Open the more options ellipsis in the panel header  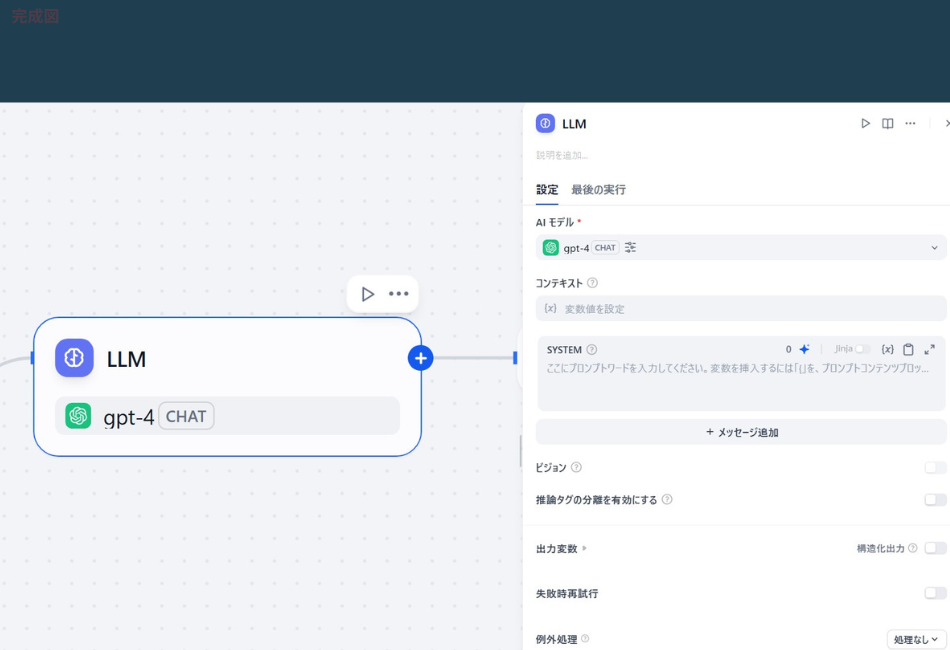coord(910,123)
